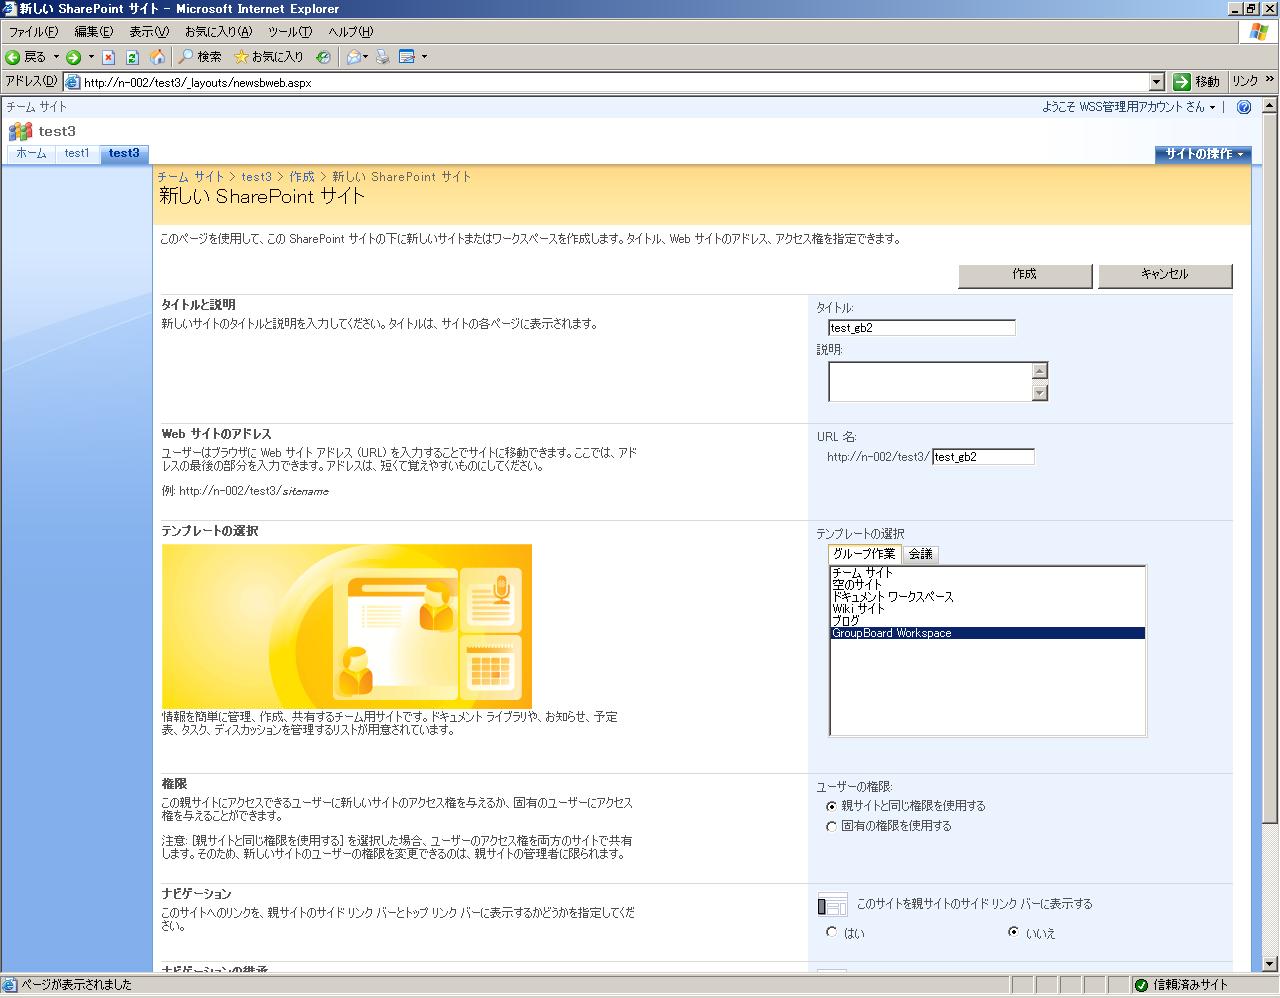Image resolution: width=1280 pixels, height=998 pixels.
Task: Open the ようこそ WSS管理用アカウント user menu
Action: [x=1129, y=107]
